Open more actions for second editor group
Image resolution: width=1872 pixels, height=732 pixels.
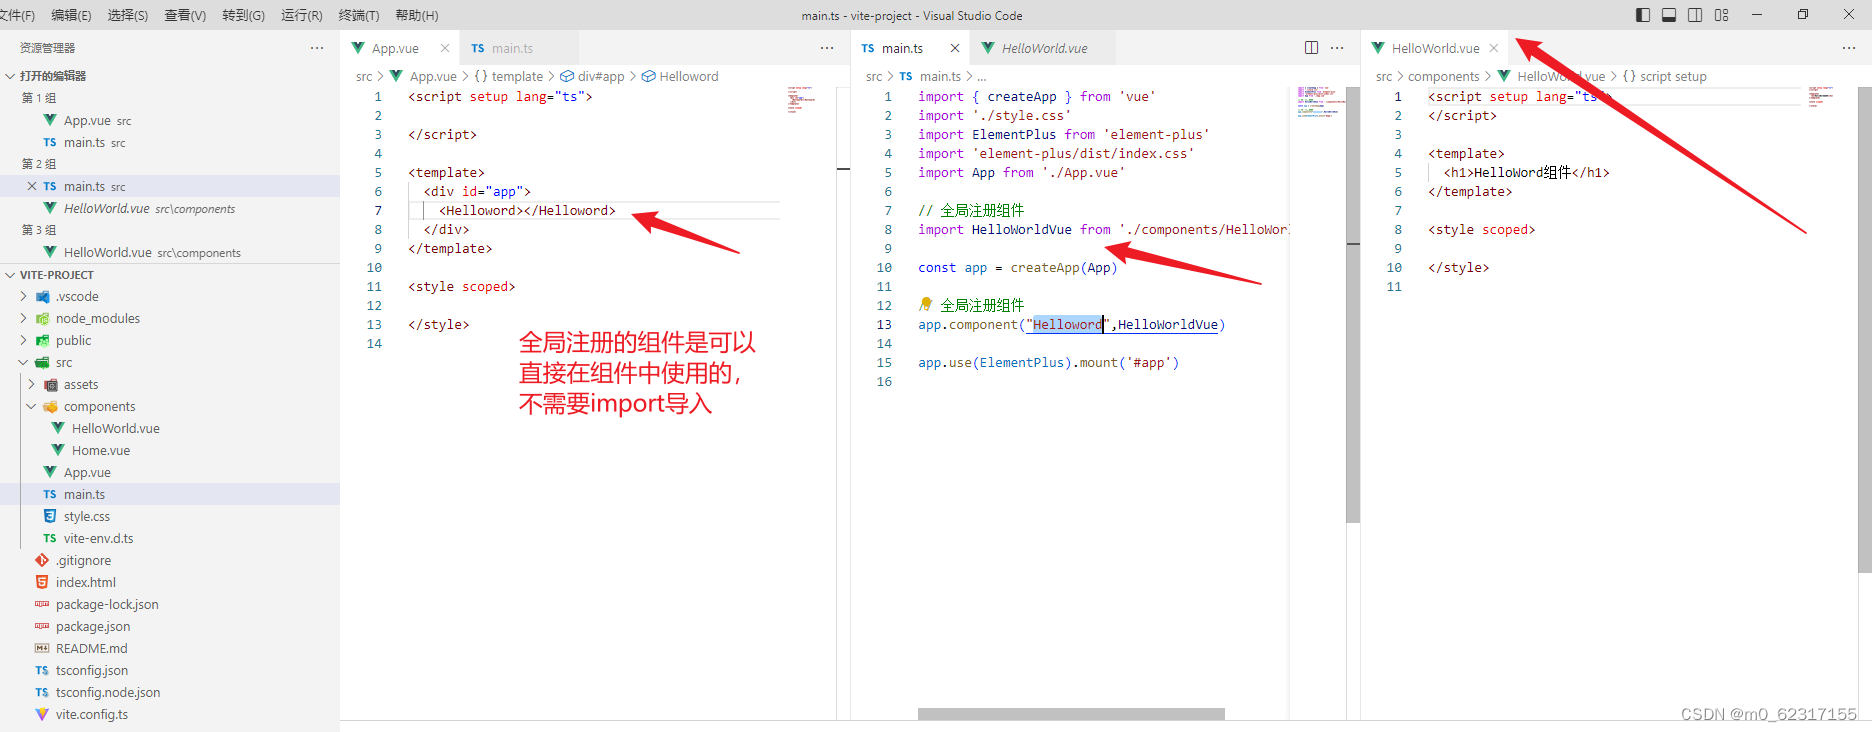point(1337,48)
